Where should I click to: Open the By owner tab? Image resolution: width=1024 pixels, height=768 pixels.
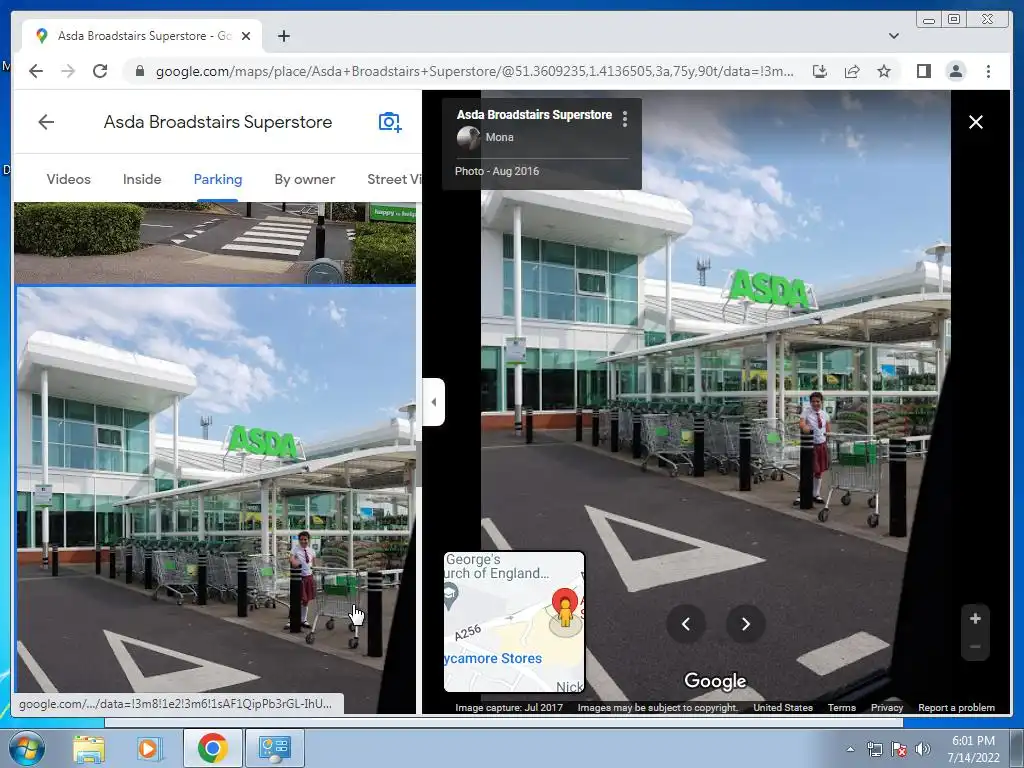pos(304,179)
